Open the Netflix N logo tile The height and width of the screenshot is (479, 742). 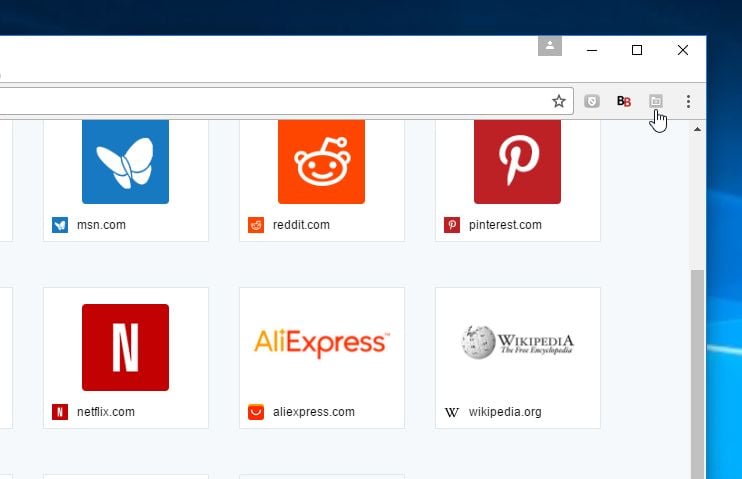click(x=125, y=347)
